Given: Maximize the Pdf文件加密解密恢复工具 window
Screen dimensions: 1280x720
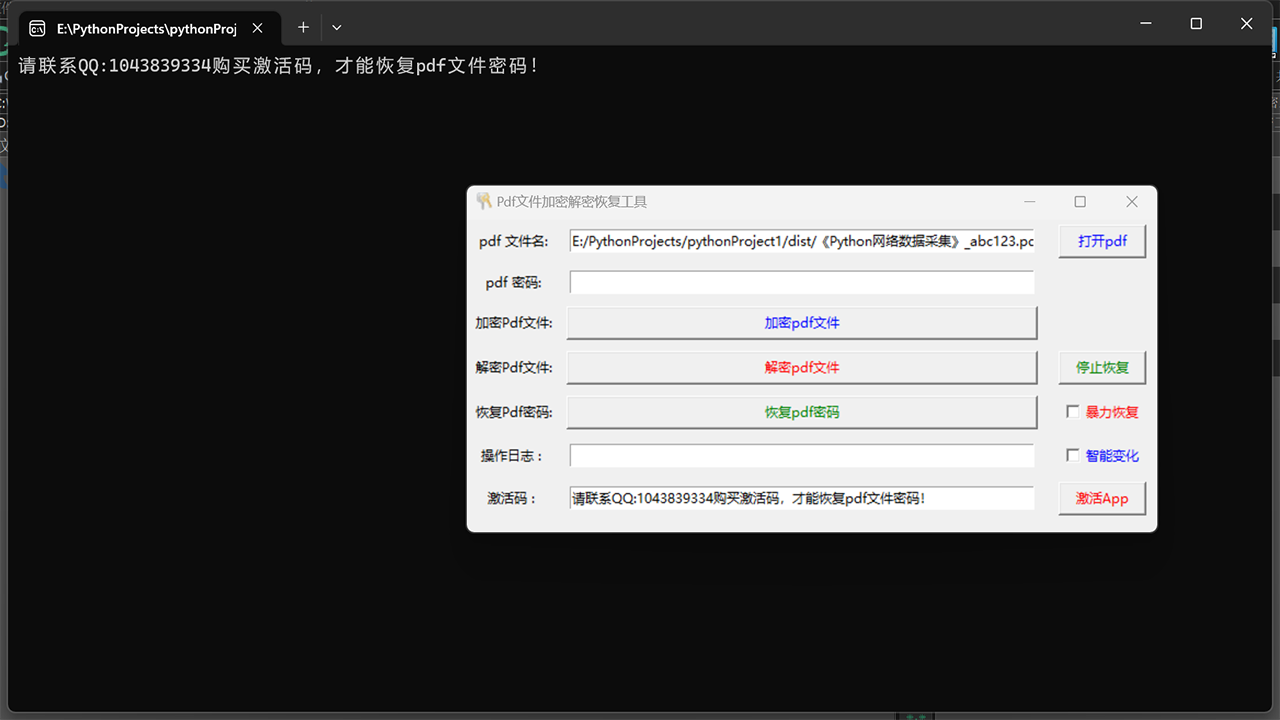Looking at the screenshot, I should pos(1080,201).
